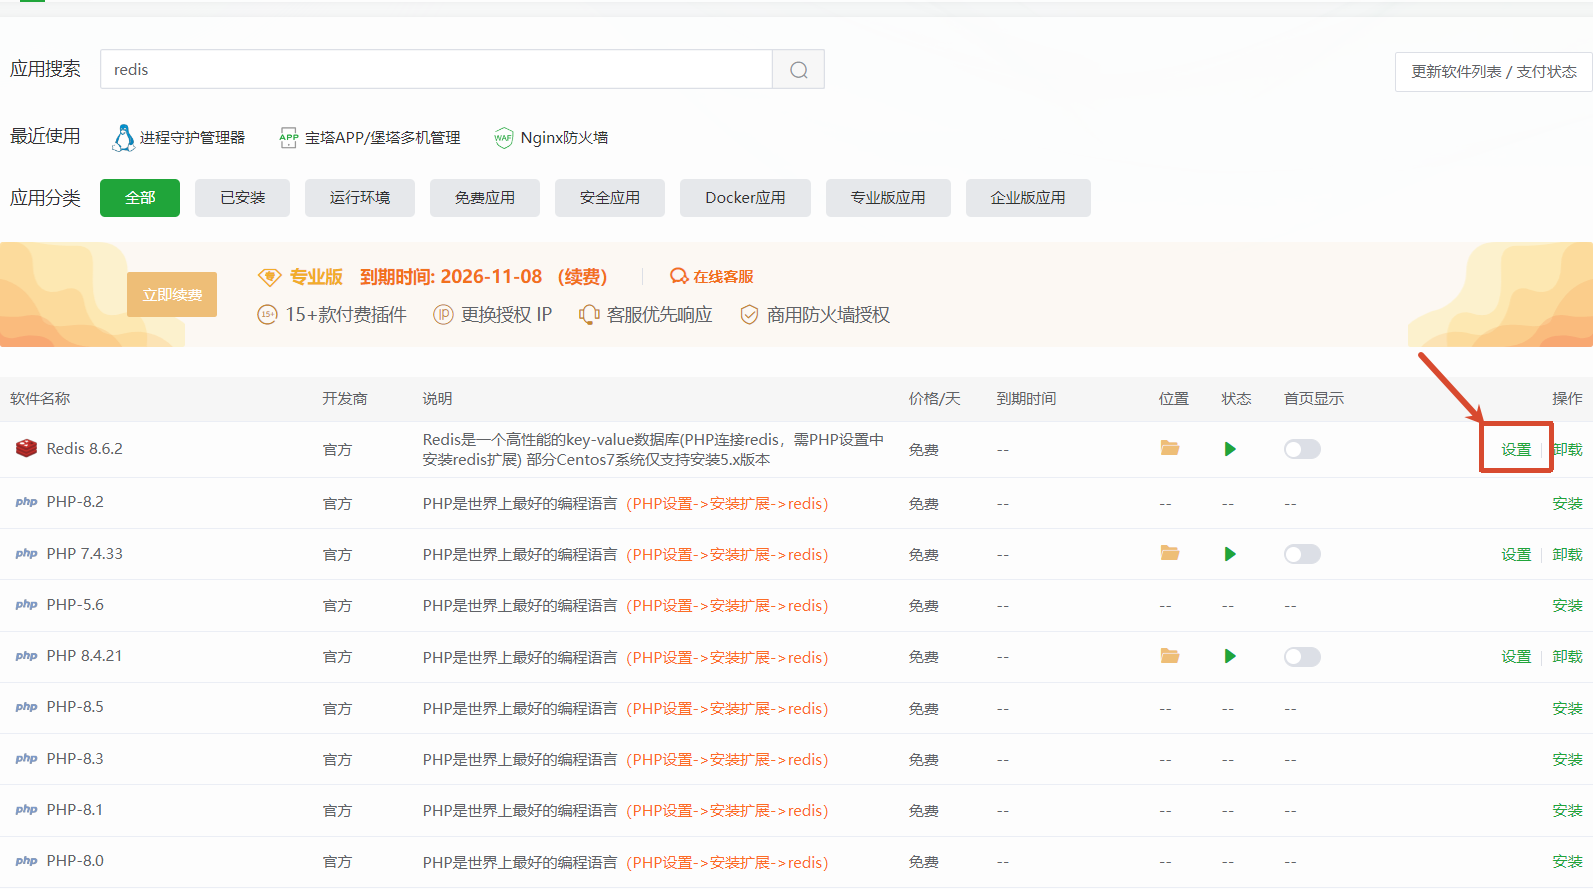Click the php icon beside PHP-8.2
The image size is (1593, 889).
click(x=26, y=502)
